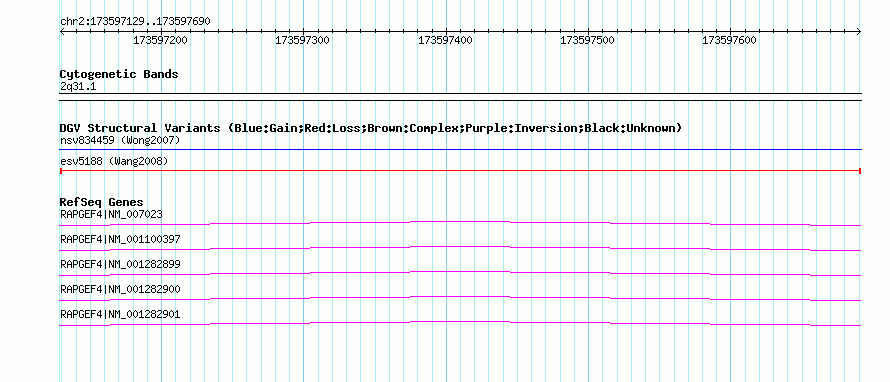Click the magenta line of transcript NM_001282899

pos(460,272)
